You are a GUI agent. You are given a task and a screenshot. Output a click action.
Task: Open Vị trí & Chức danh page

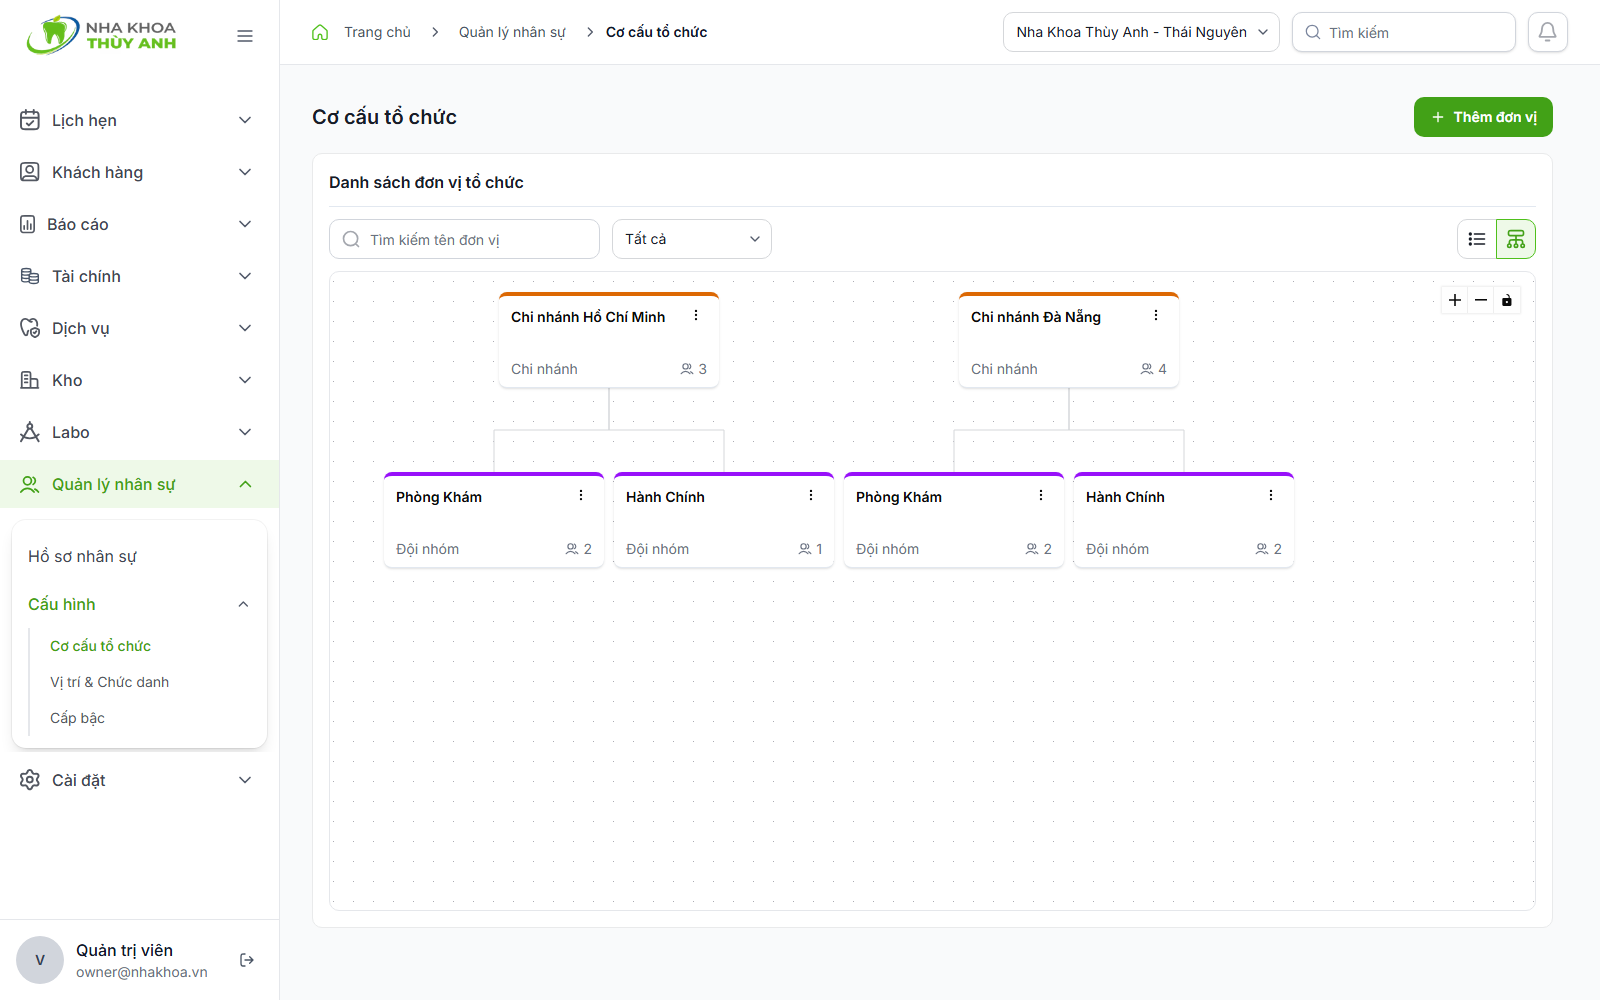[x=110, y=682]
